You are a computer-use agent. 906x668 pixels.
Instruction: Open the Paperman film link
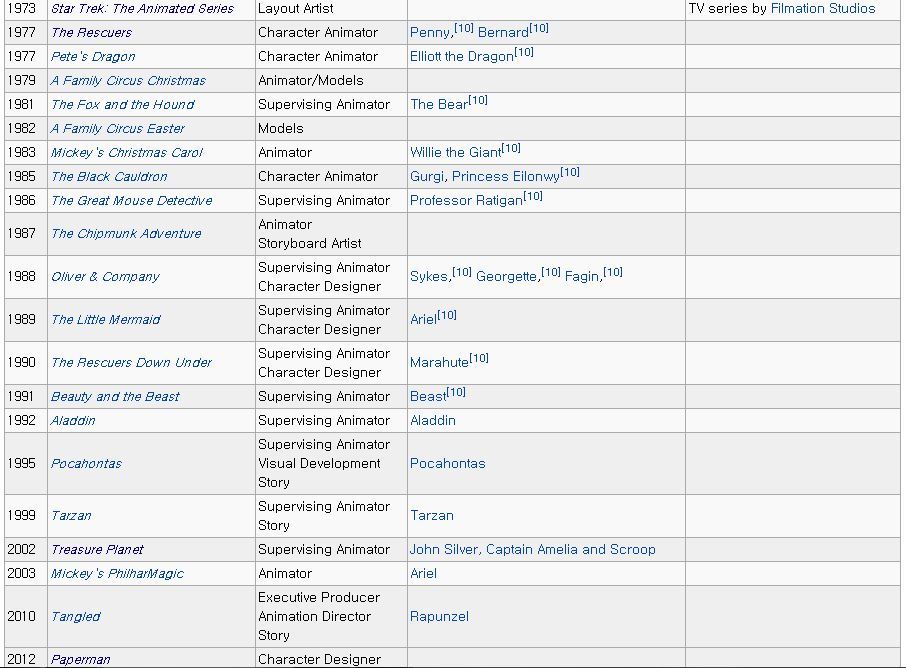click(x=80, y=660)
